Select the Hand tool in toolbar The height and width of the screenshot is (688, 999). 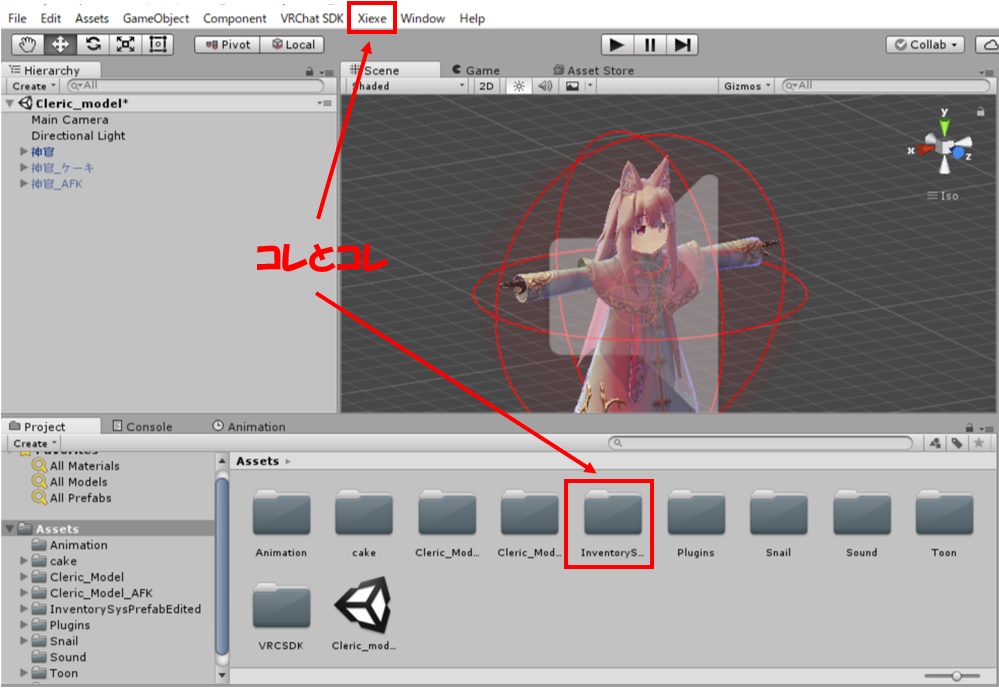(28, 45)
